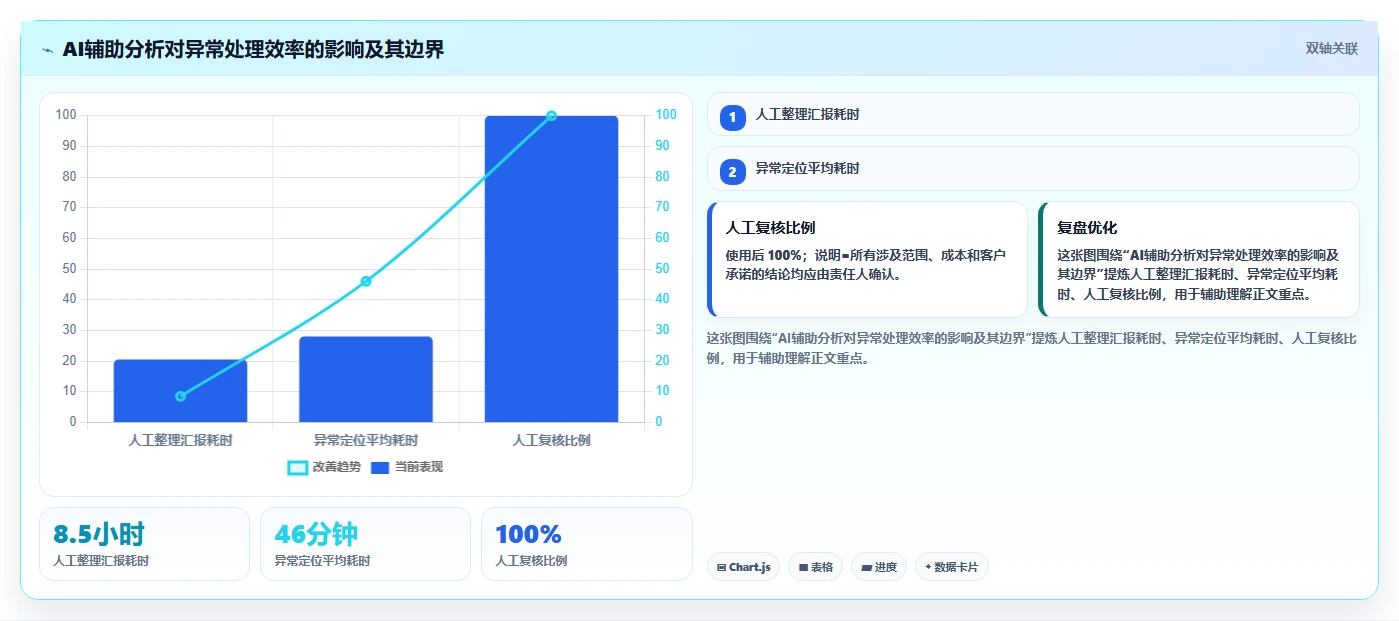
Task: Toggle the 当前表现 legend swatch
Action: coord(380,467)
